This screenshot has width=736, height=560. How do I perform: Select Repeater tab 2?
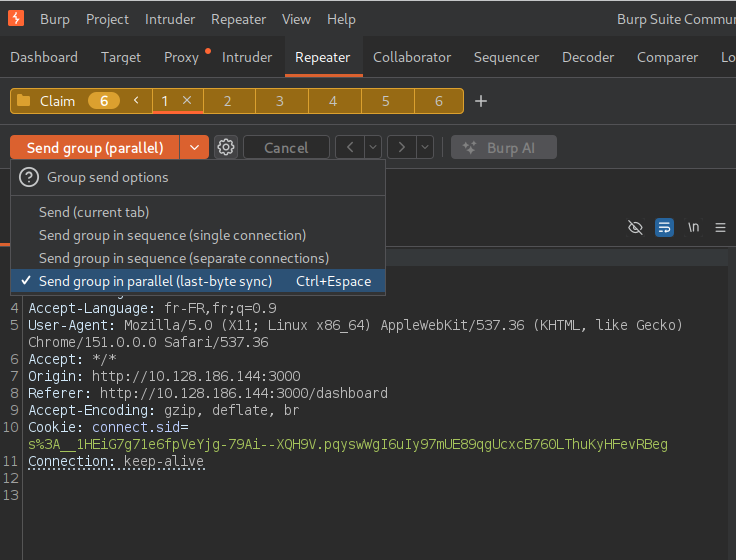[227, 101]
